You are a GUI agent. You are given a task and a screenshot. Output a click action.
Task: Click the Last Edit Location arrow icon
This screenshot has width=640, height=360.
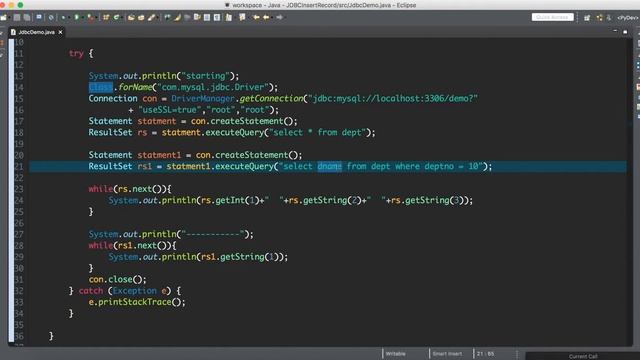256,18
